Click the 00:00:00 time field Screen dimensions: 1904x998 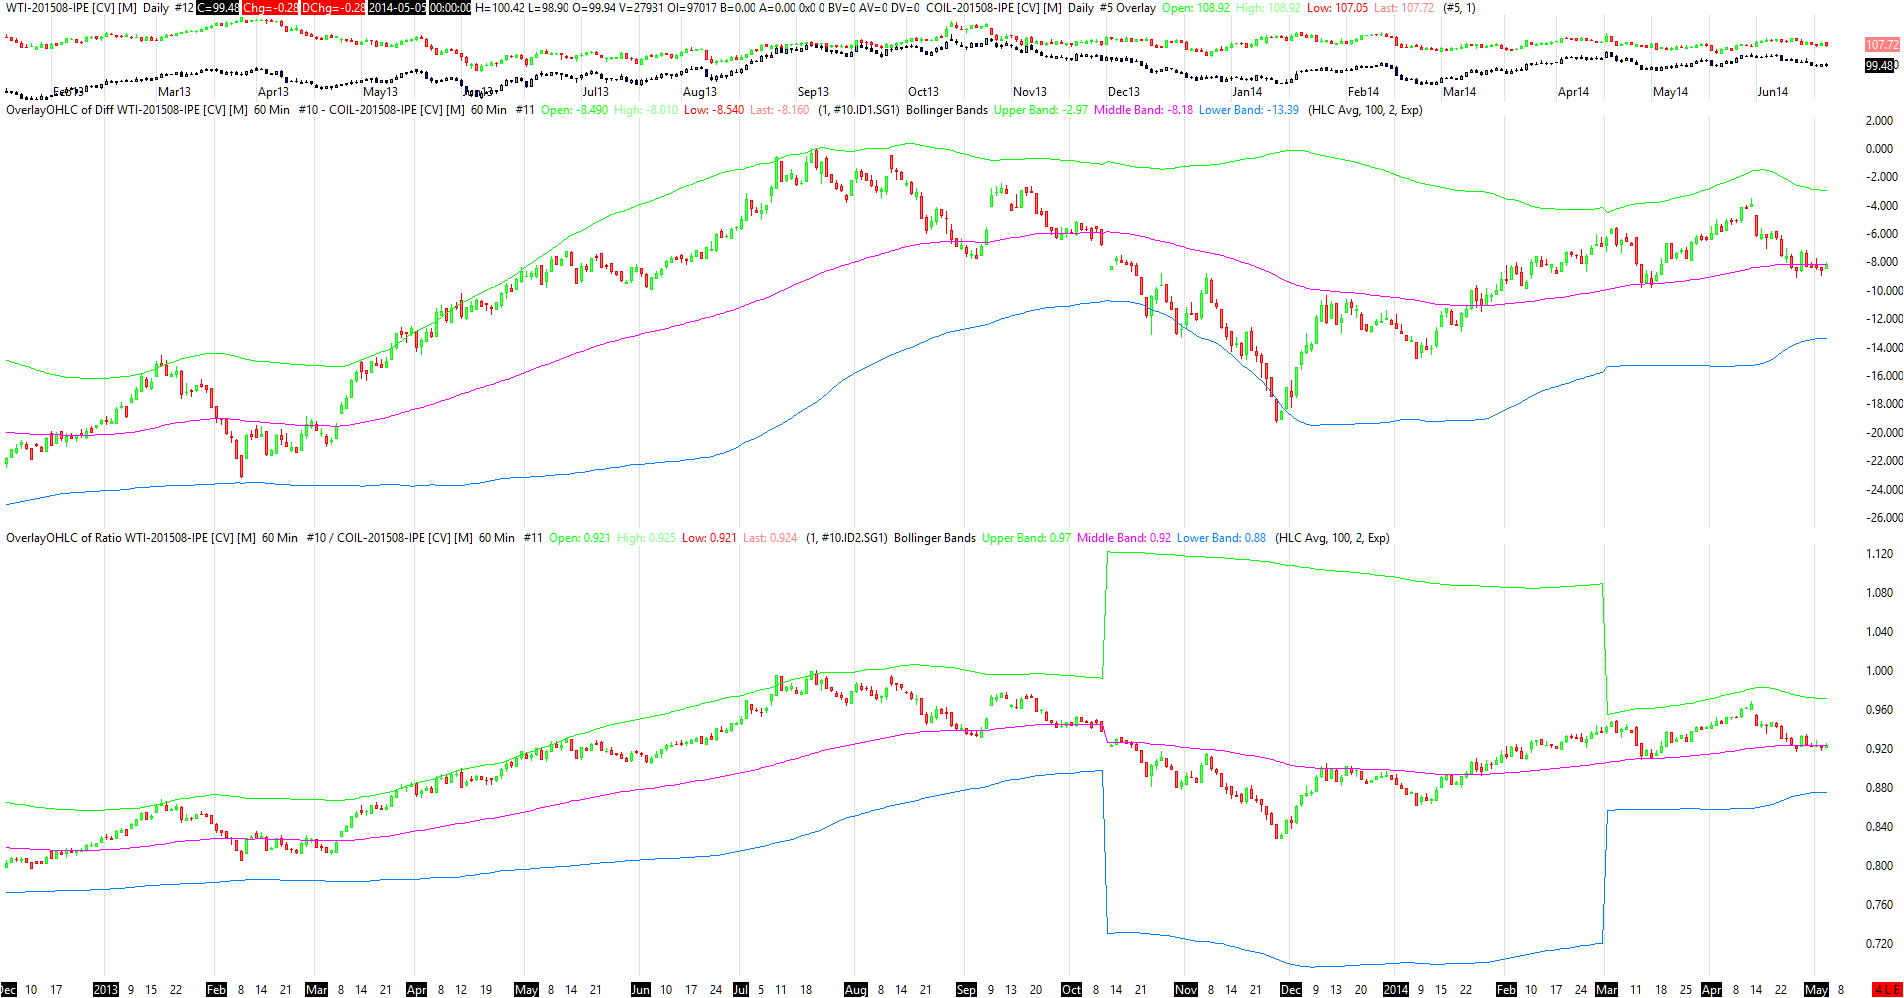point(450,8)
